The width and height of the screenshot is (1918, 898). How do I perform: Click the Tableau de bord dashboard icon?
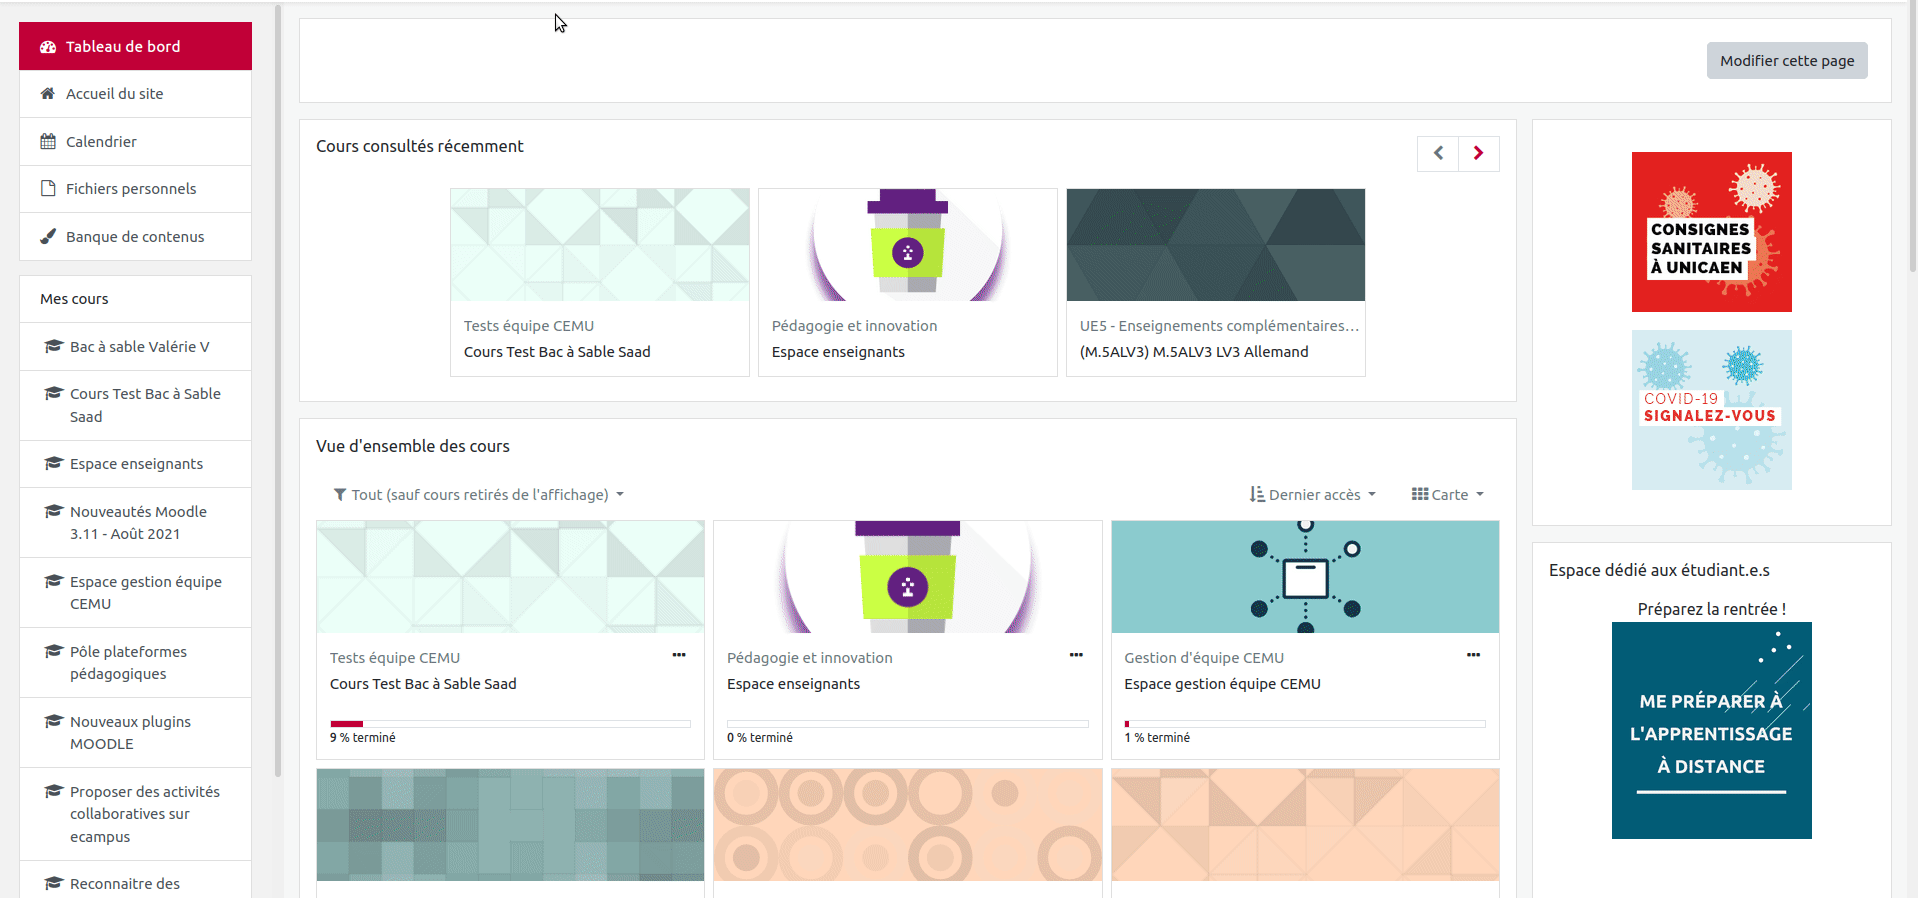pos(48,47)
